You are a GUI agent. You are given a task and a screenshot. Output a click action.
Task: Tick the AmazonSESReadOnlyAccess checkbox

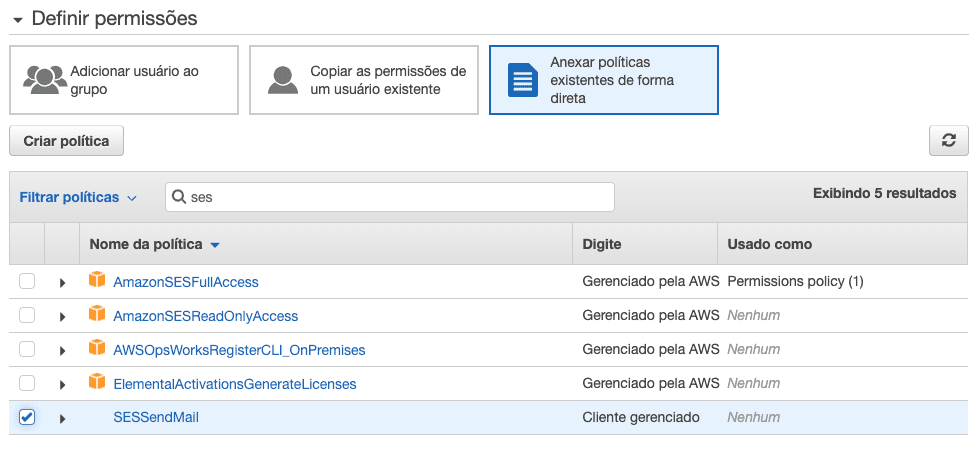click(x=27, y=316)
